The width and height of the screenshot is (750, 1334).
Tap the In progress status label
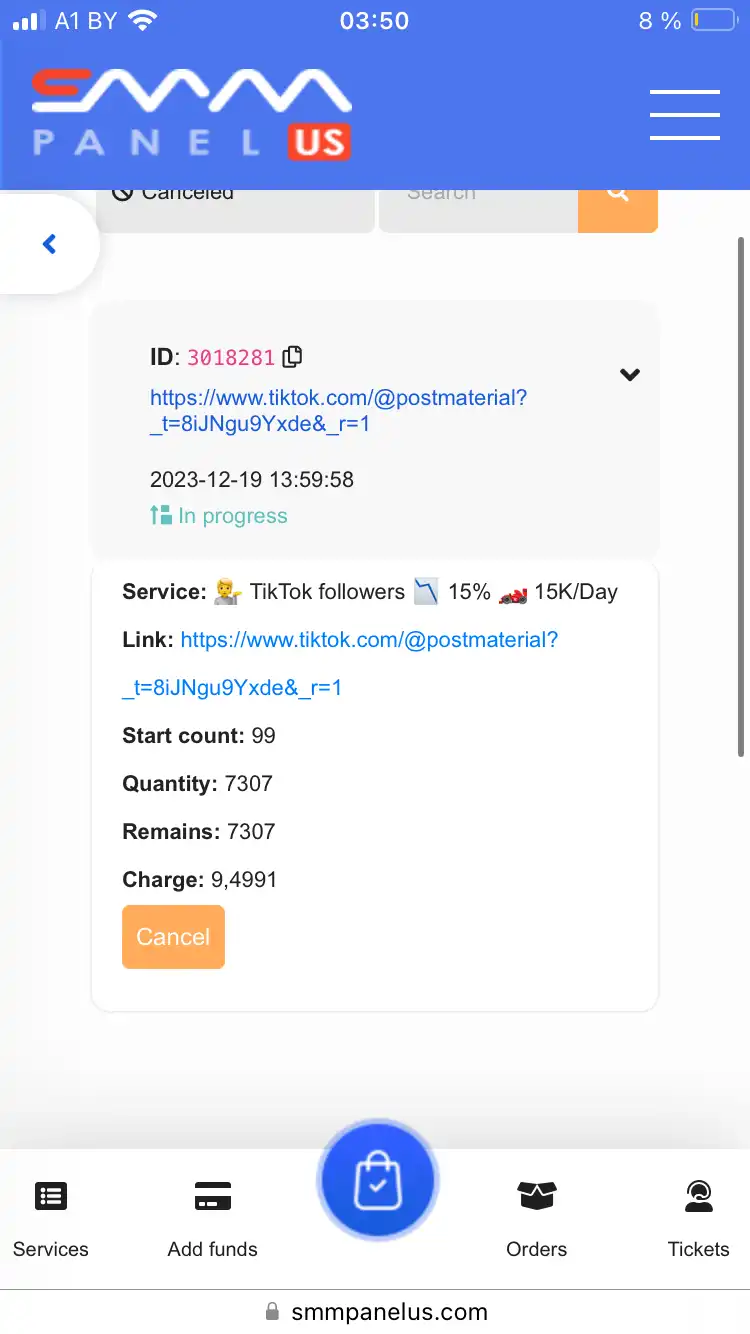[x=219, y=516]
